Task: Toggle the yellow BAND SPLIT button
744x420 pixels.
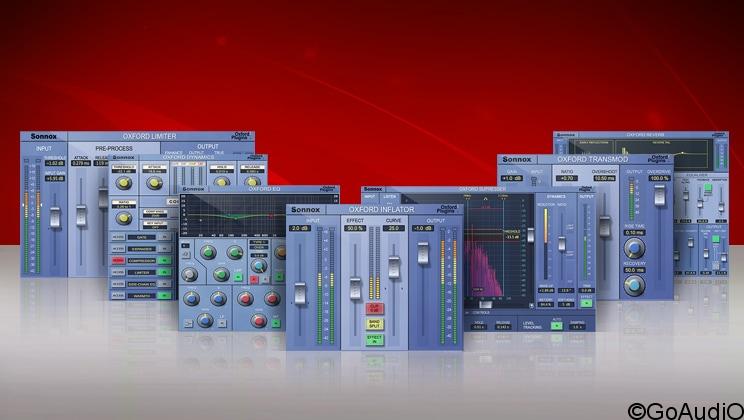Action: (x=374, y=324)
